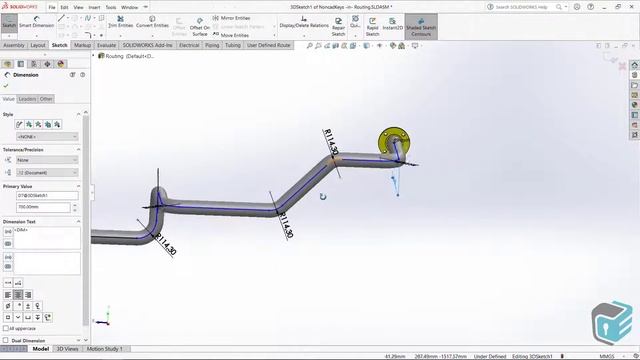Click the Smart Dimension tool
The width and height of the screenshot is (640, 360).
tap(36, 22)
